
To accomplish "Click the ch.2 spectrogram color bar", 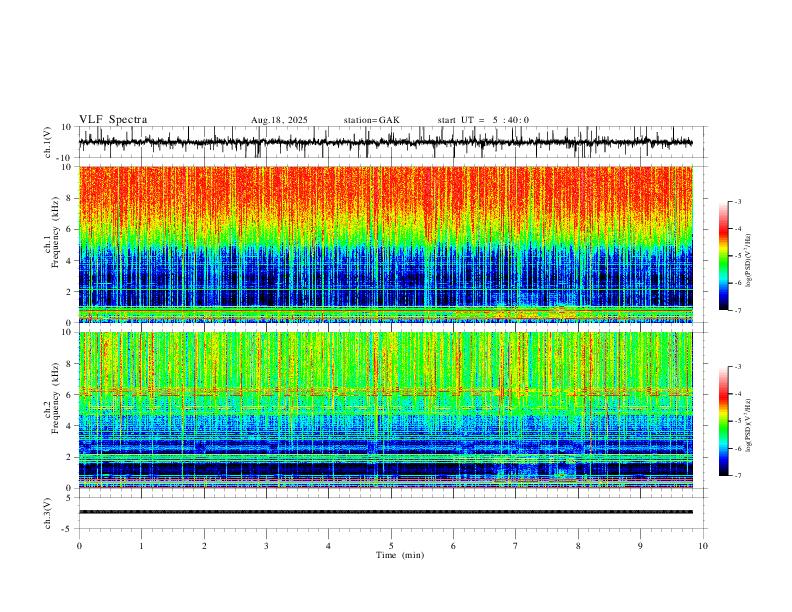I will pos(723,421).
